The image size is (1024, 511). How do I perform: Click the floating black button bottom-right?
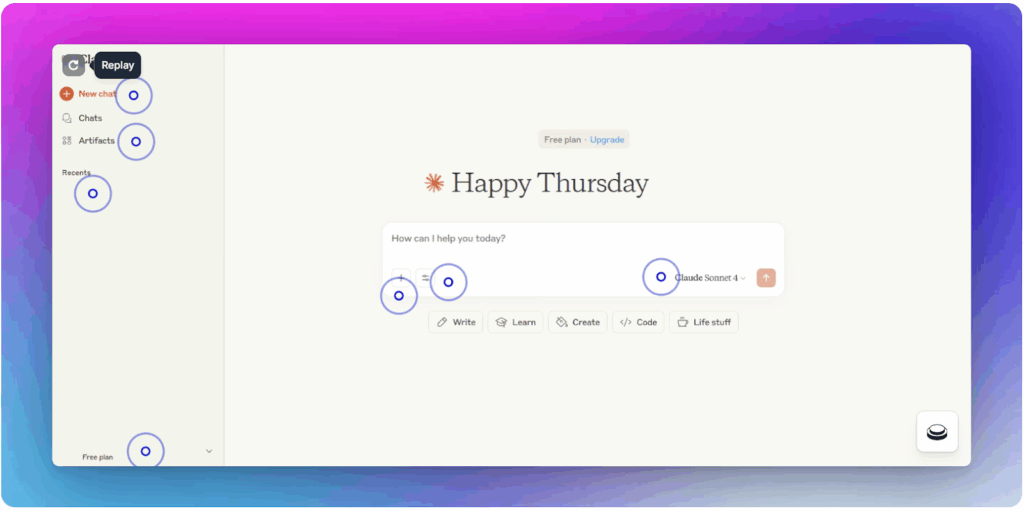click(x=937, y=432)
